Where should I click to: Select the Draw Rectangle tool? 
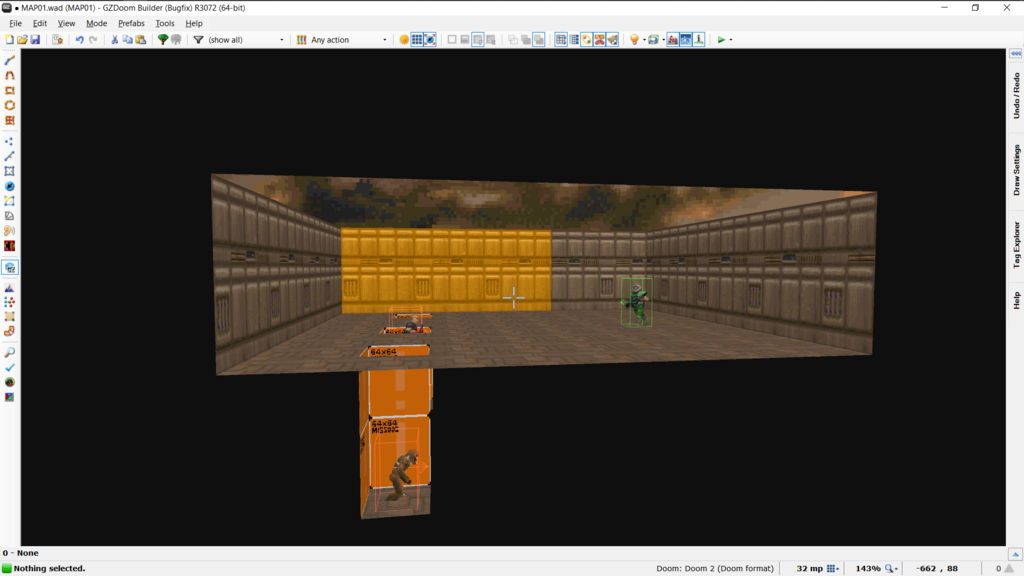pos(9,90)
